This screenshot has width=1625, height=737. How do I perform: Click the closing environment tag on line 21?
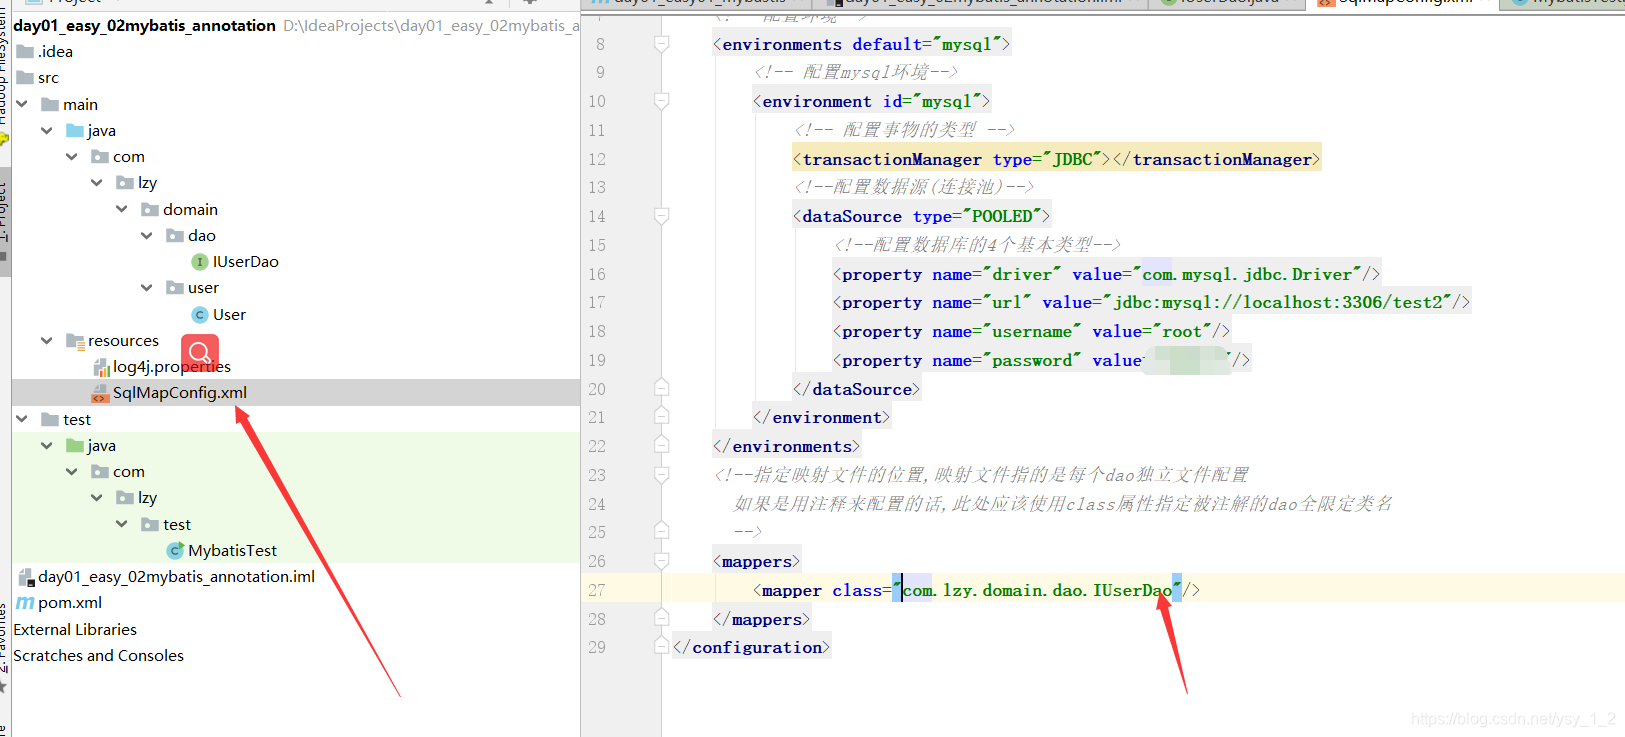821,417
